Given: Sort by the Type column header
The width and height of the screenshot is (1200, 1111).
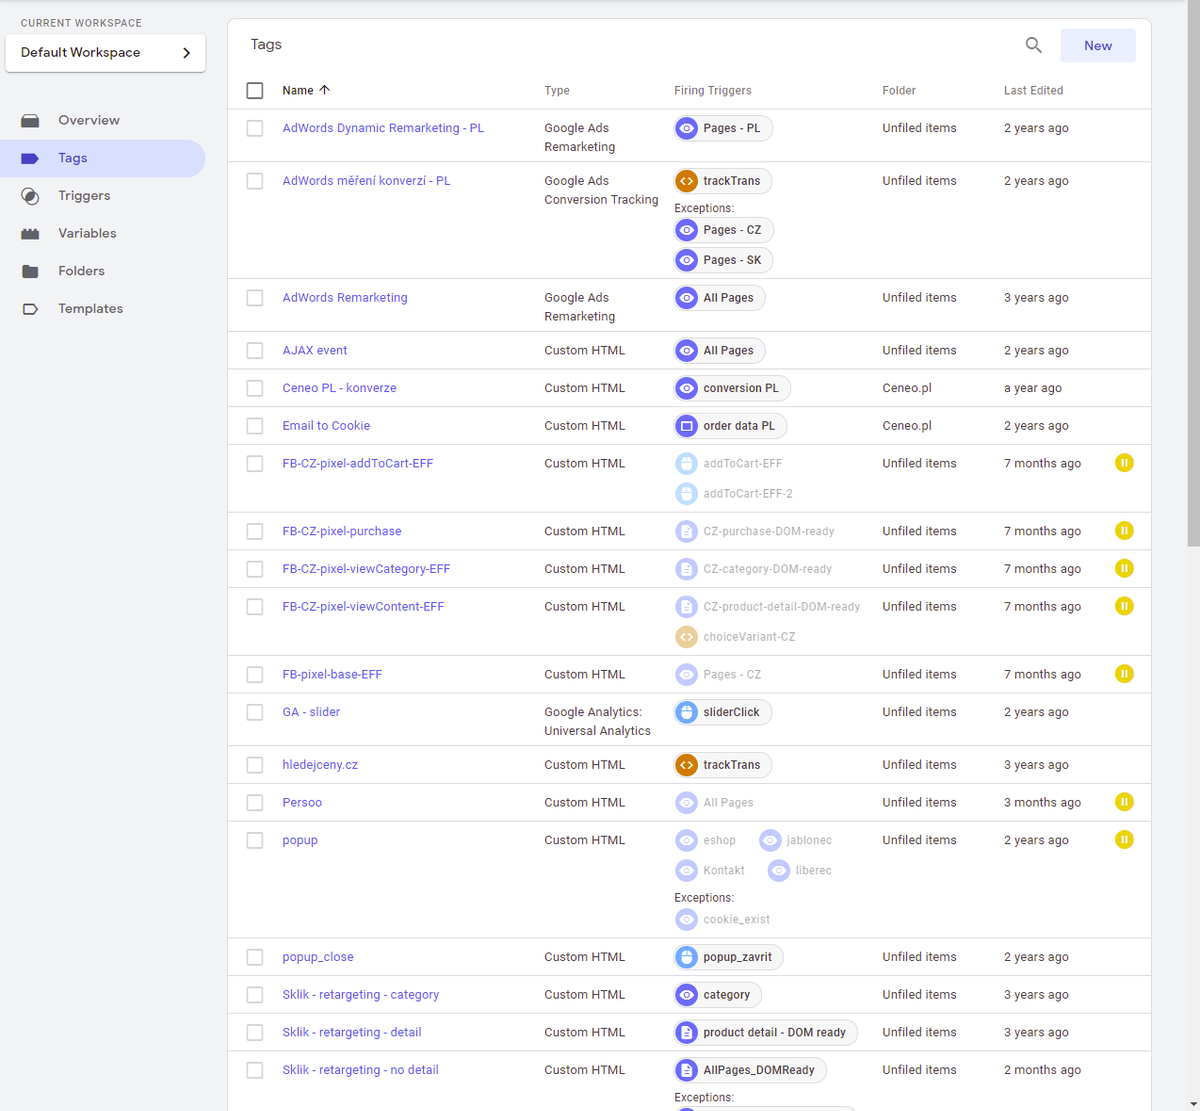Looking at the screenshot, I should [557, 90].
